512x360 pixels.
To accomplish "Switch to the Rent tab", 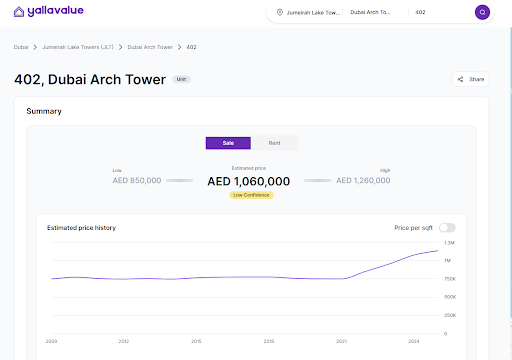I will point(274,143).
